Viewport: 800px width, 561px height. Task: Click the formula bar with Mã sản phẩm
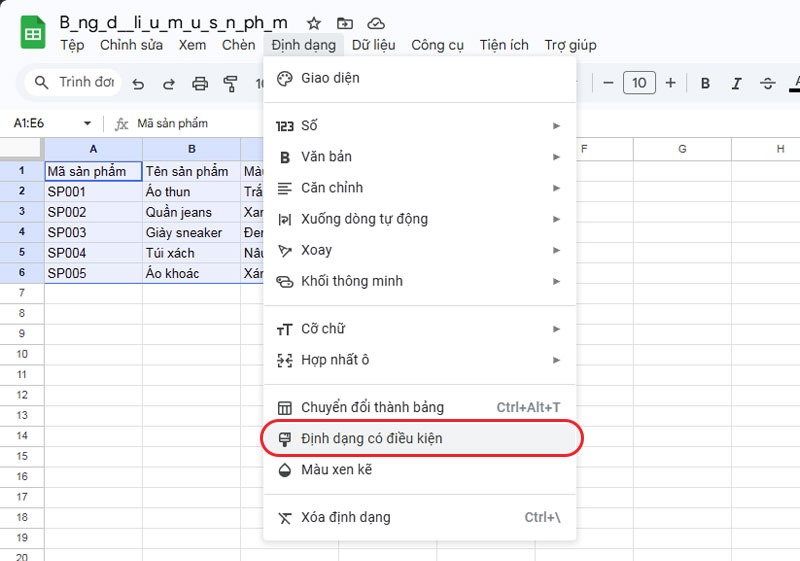pos(172,123)
